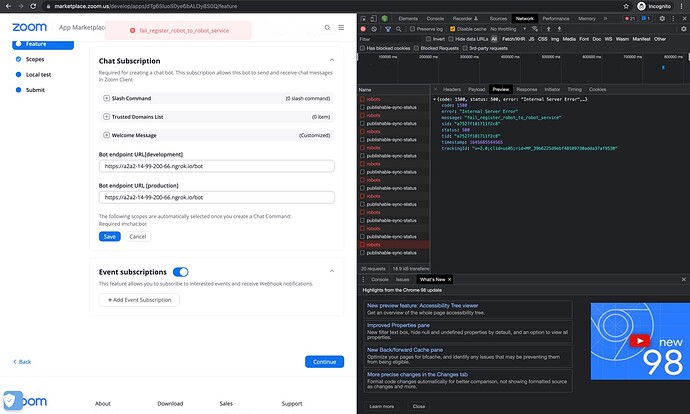Viewport: 690px width, 414px height.
Task: Expand the Welcome Message row
Action: pos(217,135)
